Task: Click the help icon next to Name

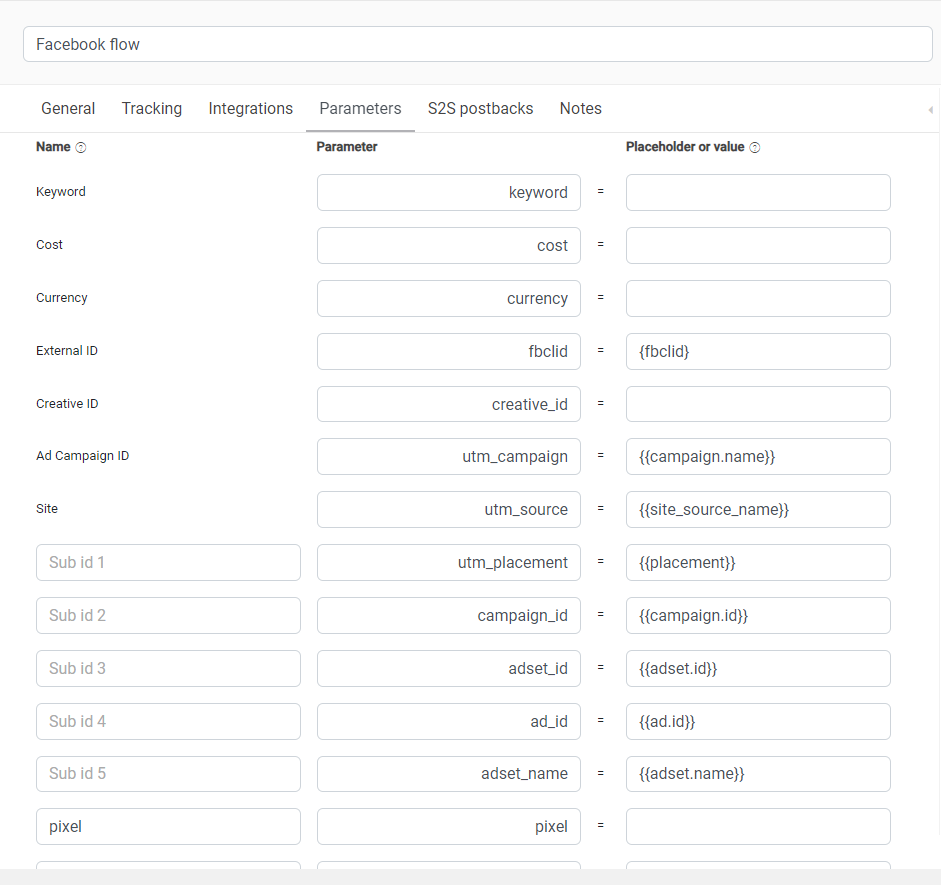Action: pyautogui.click(x=81, y=148)
